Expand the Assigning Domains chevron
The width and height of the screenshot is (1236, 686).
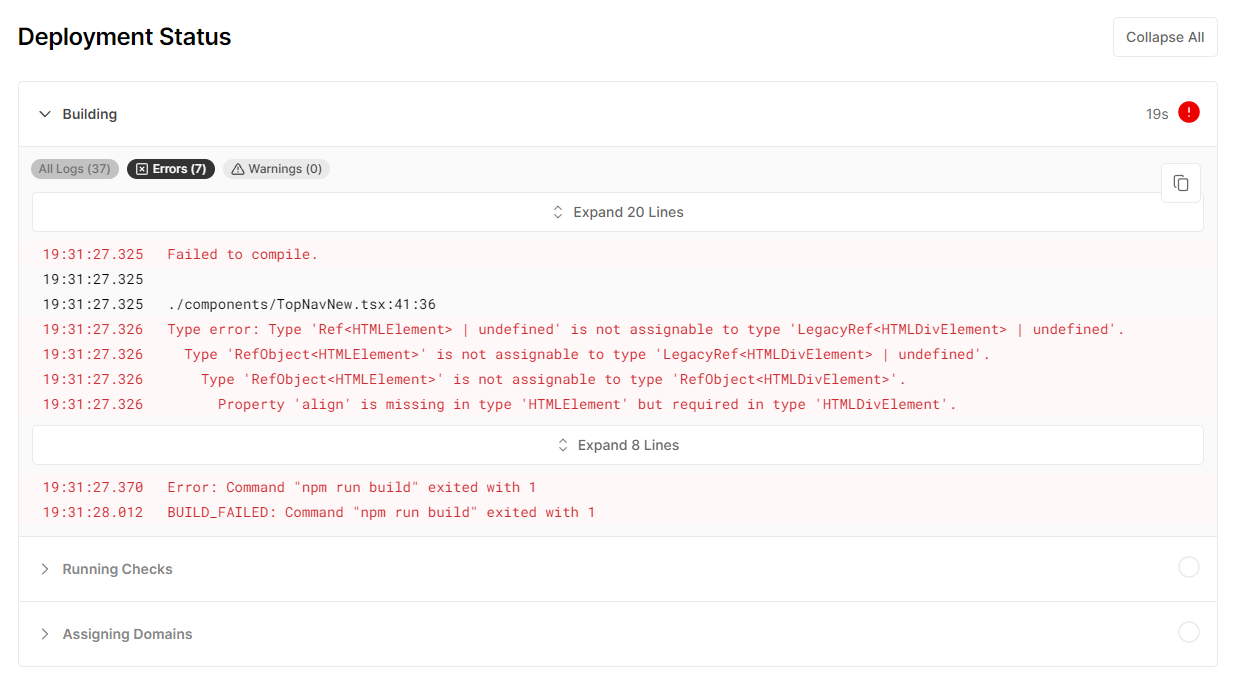44,634
